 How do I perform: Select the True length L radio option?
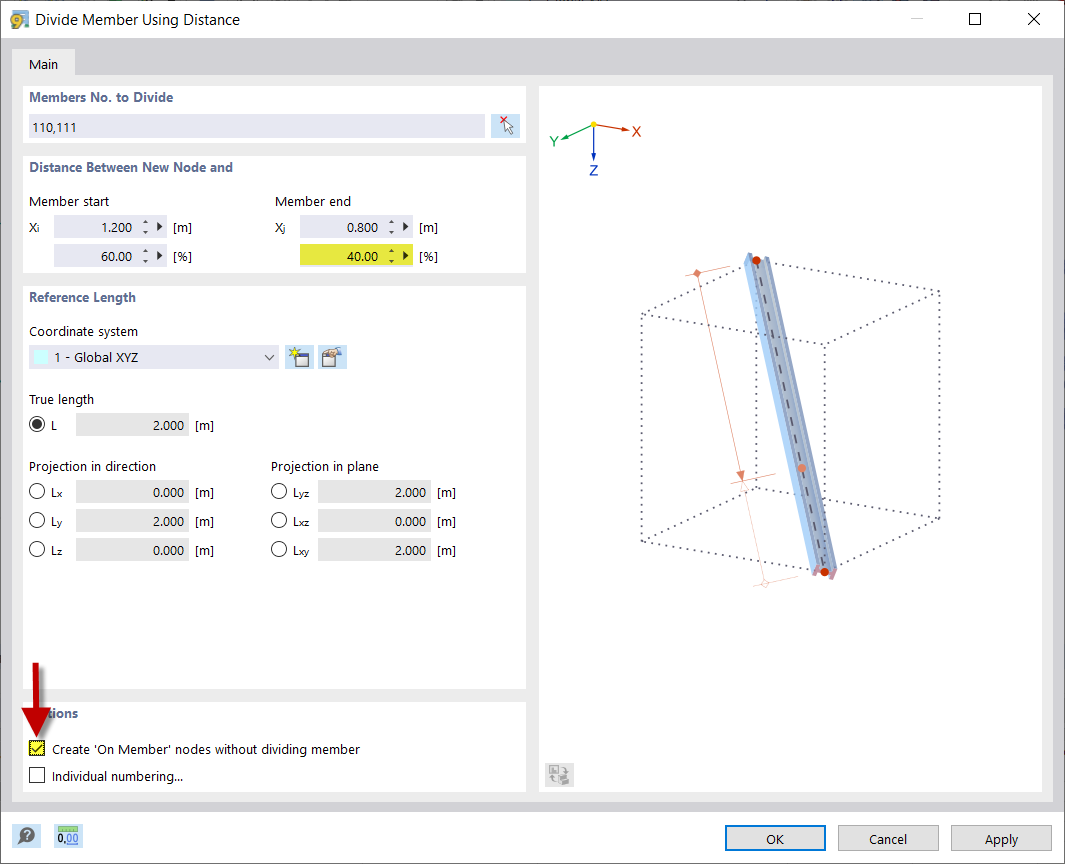point(35,424)
